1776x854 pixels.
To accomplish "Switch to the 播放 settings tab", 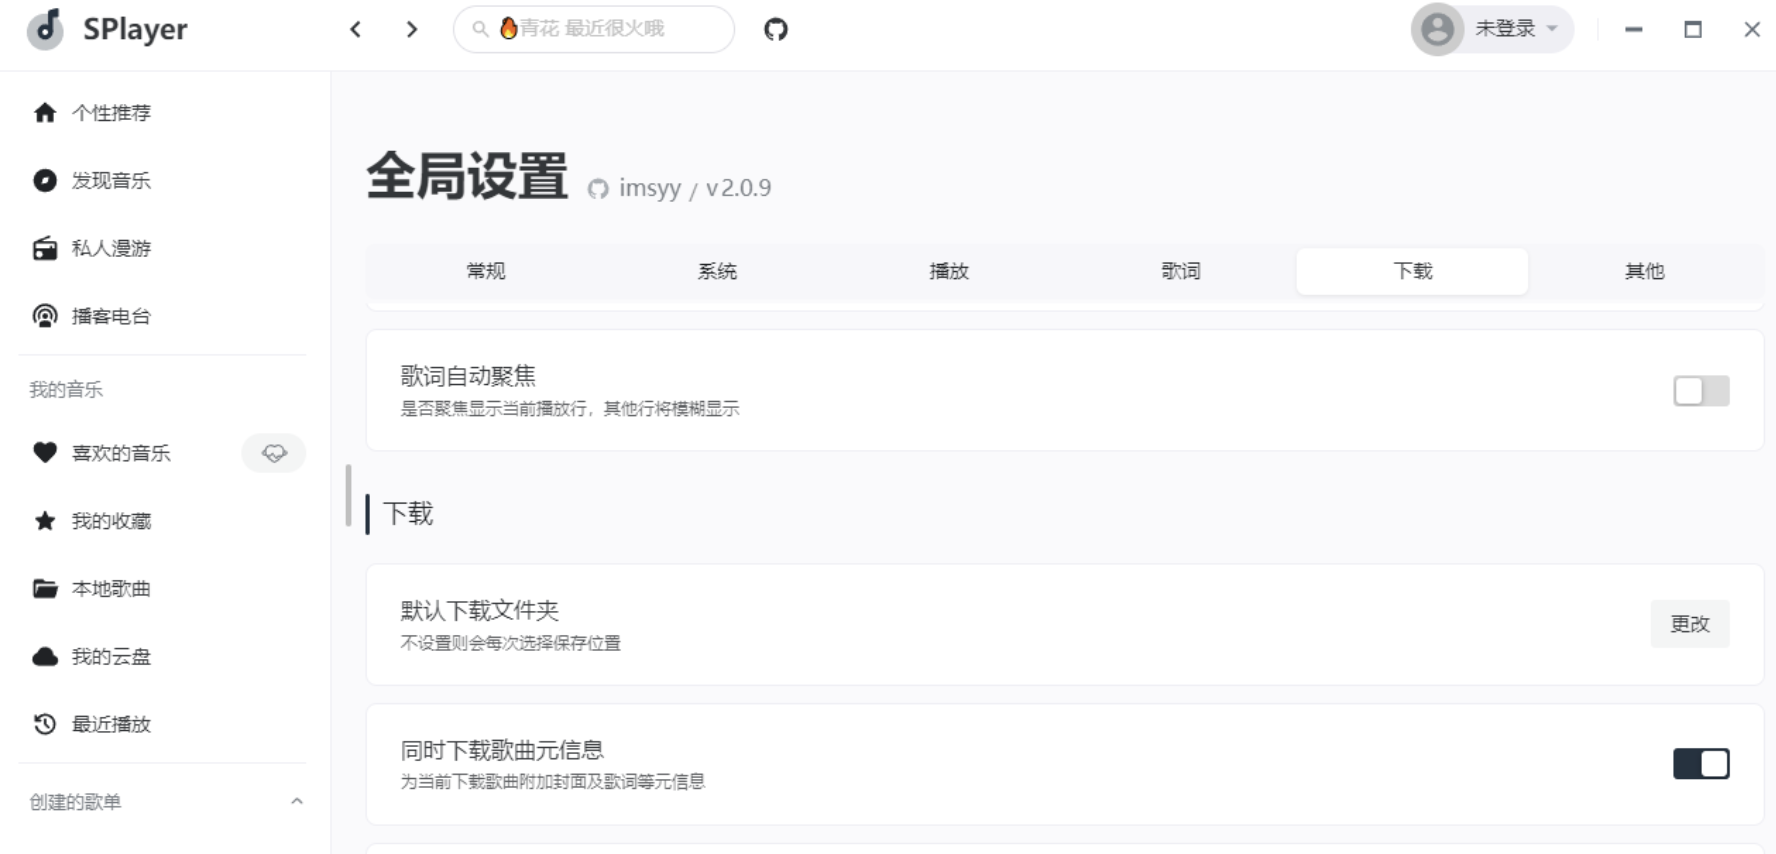I will coord(949,271).
